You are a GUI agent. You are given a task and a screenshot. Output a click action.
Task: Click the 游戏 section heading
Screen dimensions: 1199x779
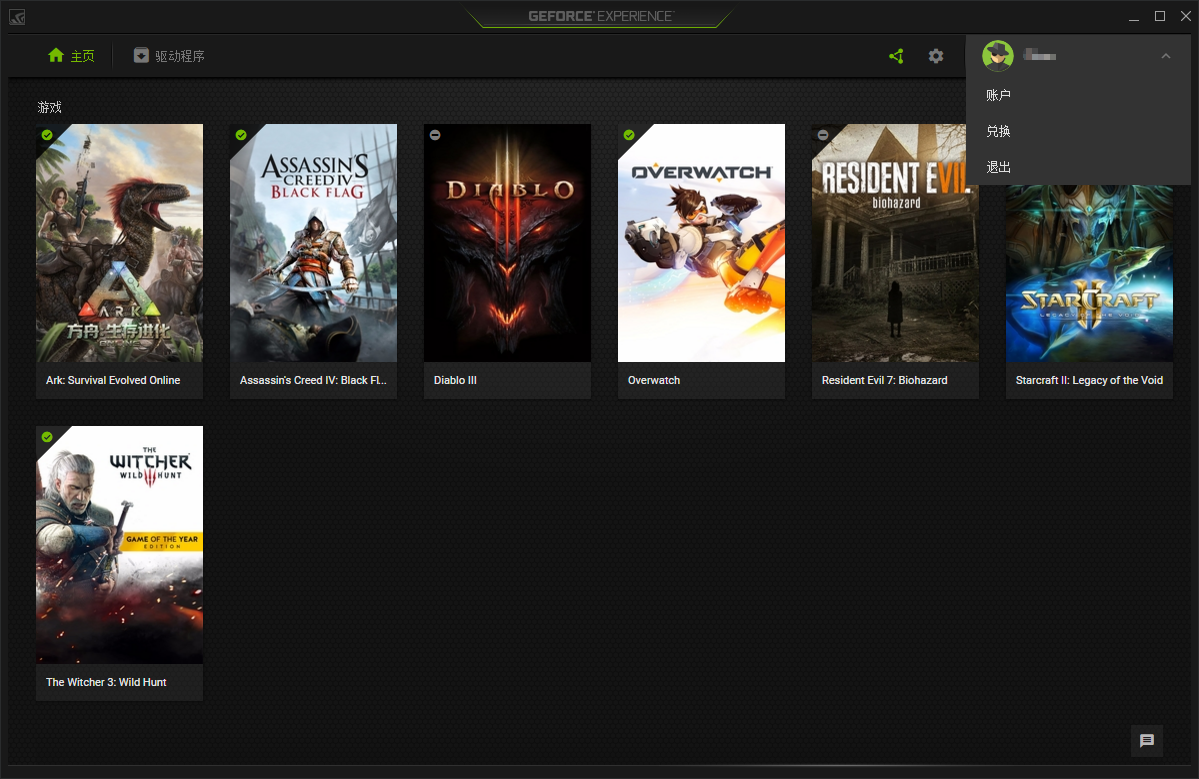click(50, 107)
